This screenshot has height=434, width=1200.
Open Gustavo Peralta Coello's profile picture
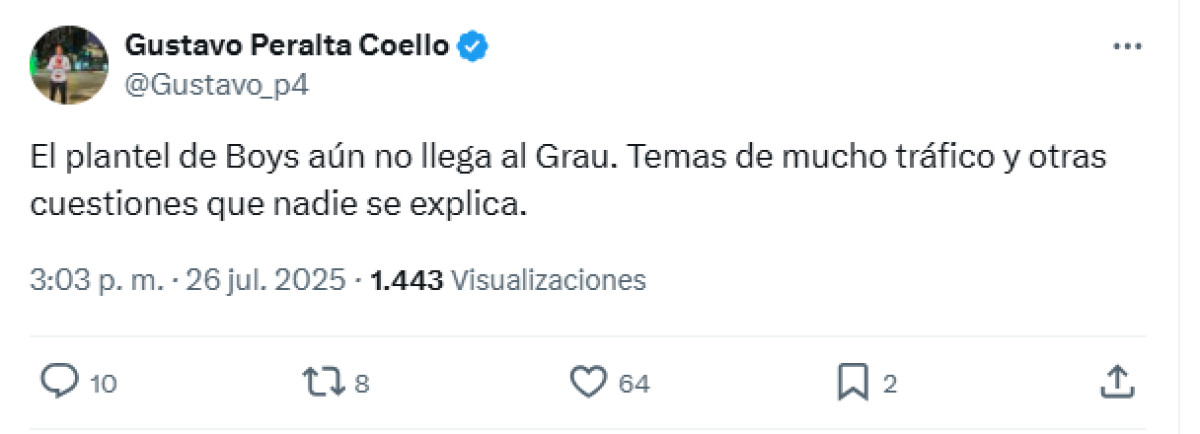[69, 65]
